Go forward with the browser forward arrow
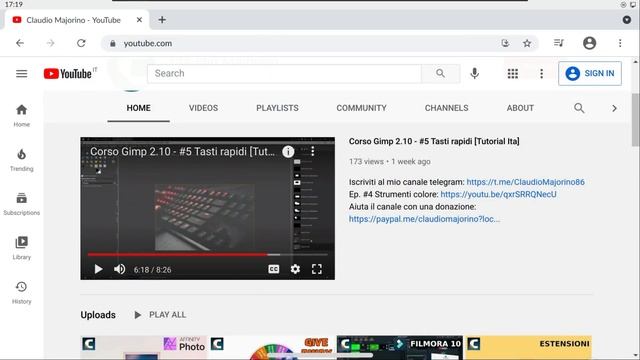The width and height of the screenshot is (640, 360). click(x=50, y=43)
